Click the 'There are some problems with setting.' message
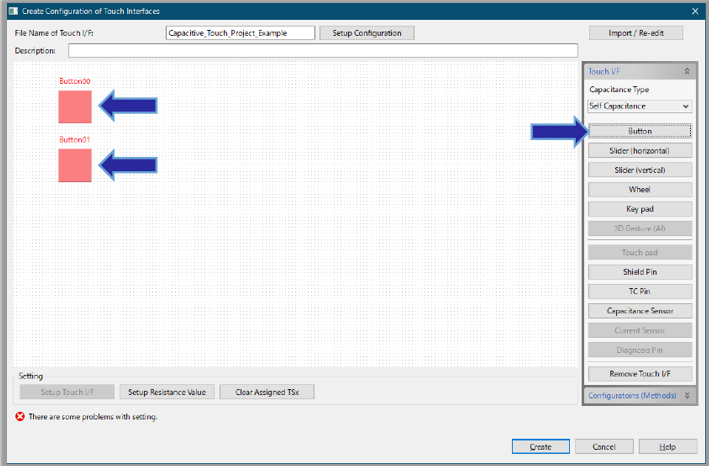This screenshot has height=466, width=709. tap(93, 417)
